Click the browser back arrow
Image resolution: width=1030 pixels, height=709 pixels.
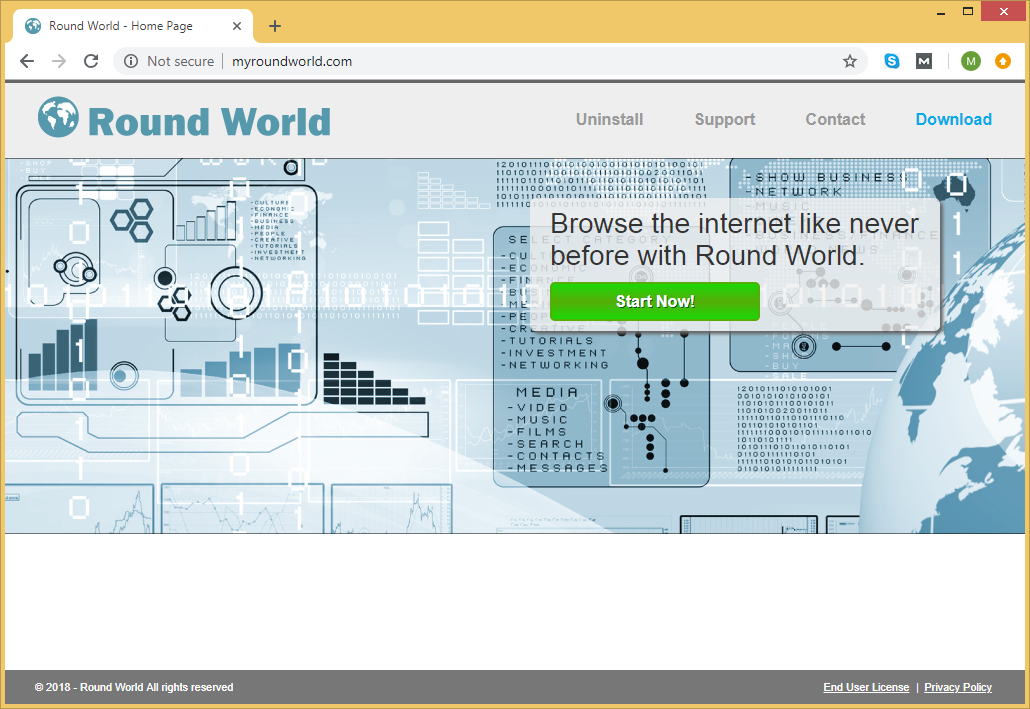point(27,61)
